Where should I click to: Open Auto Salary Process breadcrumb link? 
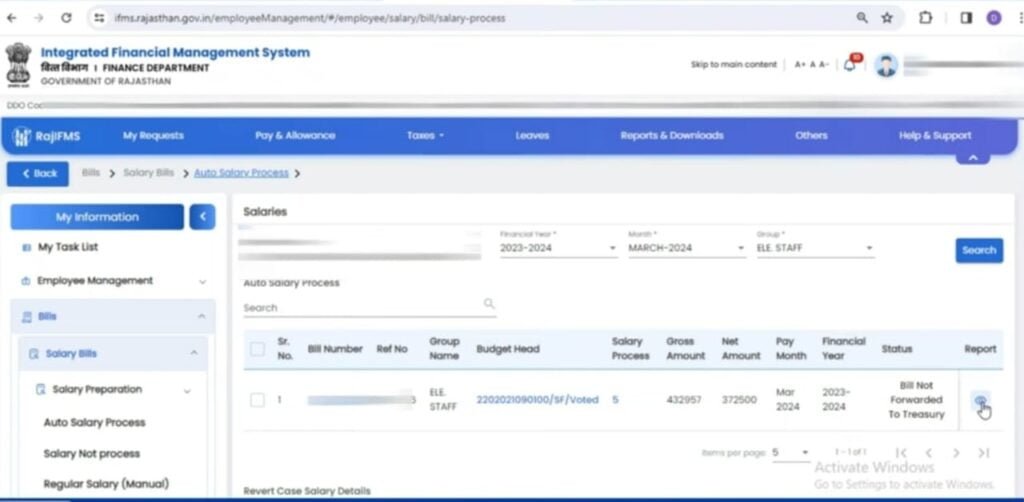tap(241, 173)
